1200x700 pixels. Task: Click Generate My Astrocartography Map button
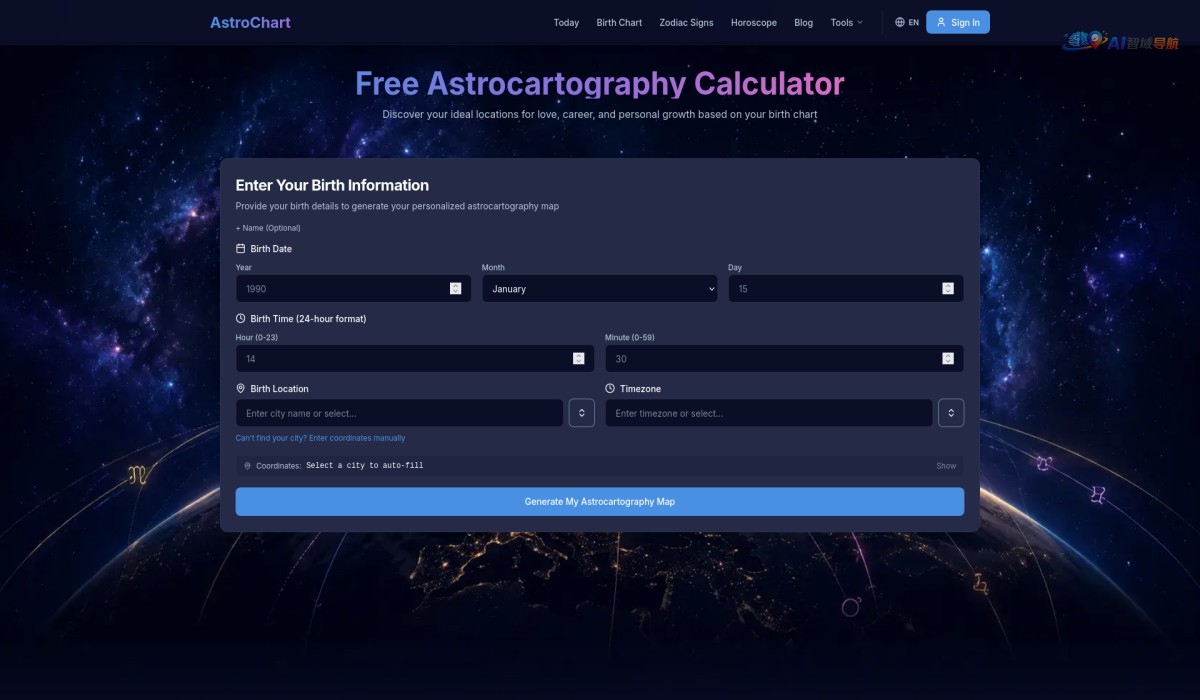tap(600, 502)
